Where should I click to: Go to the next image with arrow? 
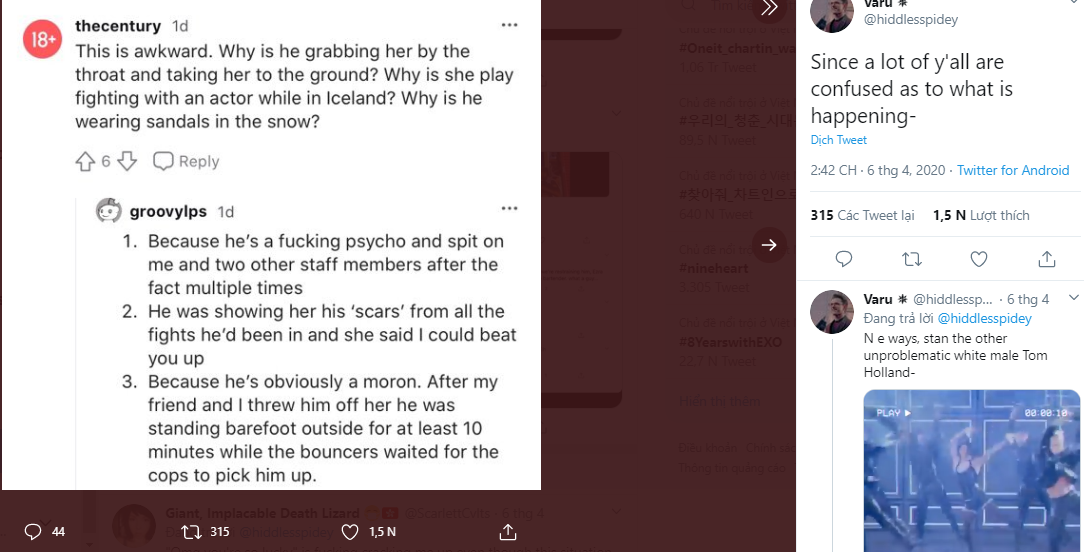tap(769, 244)
